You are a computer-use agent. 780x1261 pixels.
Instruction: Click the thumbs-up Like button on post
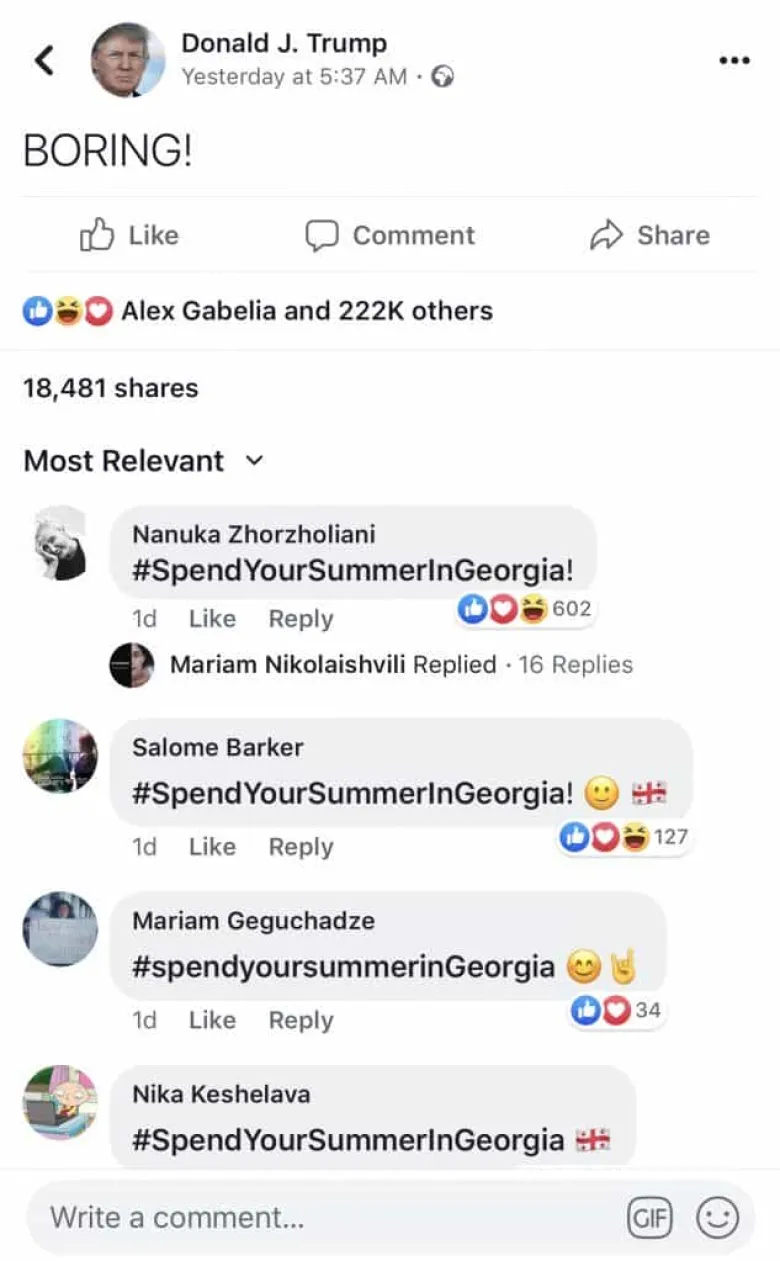(129, 236)
